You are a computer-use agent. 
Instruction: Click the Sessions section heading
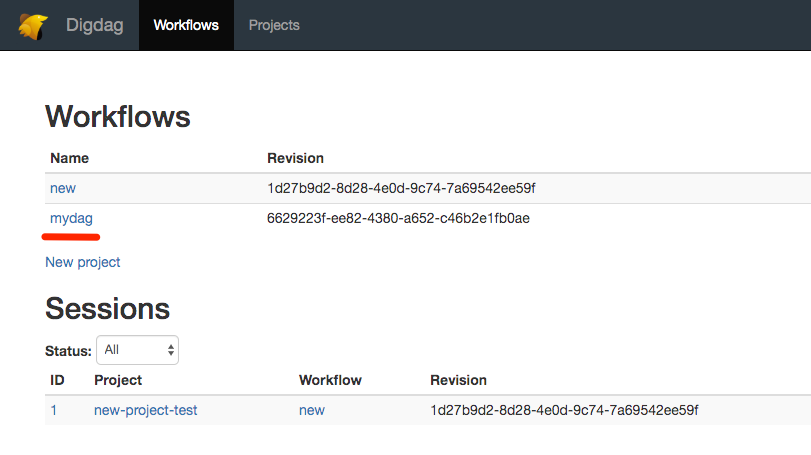point(107,307)
